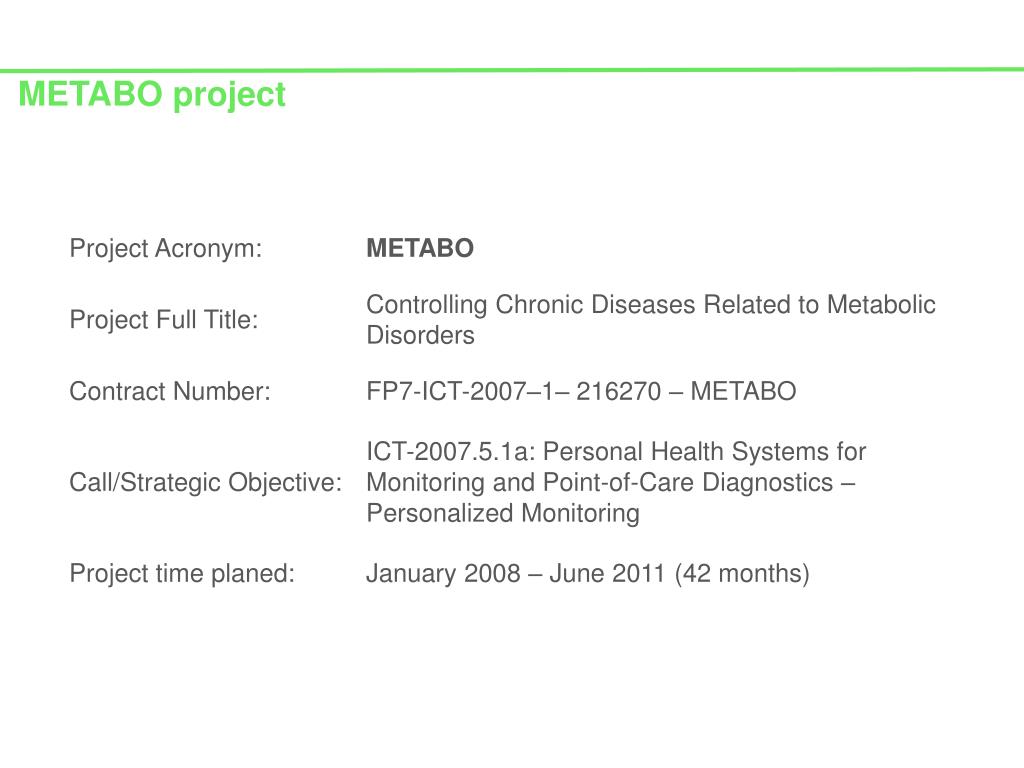The image size is (1024, 768).
Task: Select the "Project Acronym:" label
Action: (x=165, y=249)
